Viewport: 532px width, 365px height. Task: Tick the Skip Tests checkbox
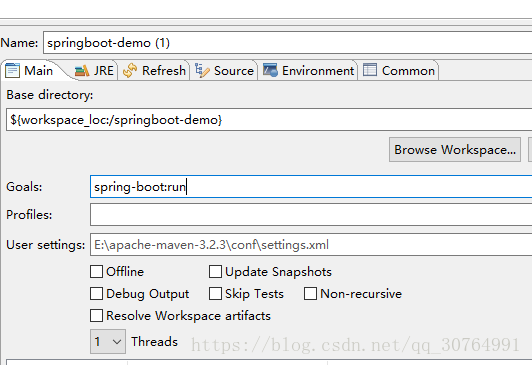click(215, 294)
